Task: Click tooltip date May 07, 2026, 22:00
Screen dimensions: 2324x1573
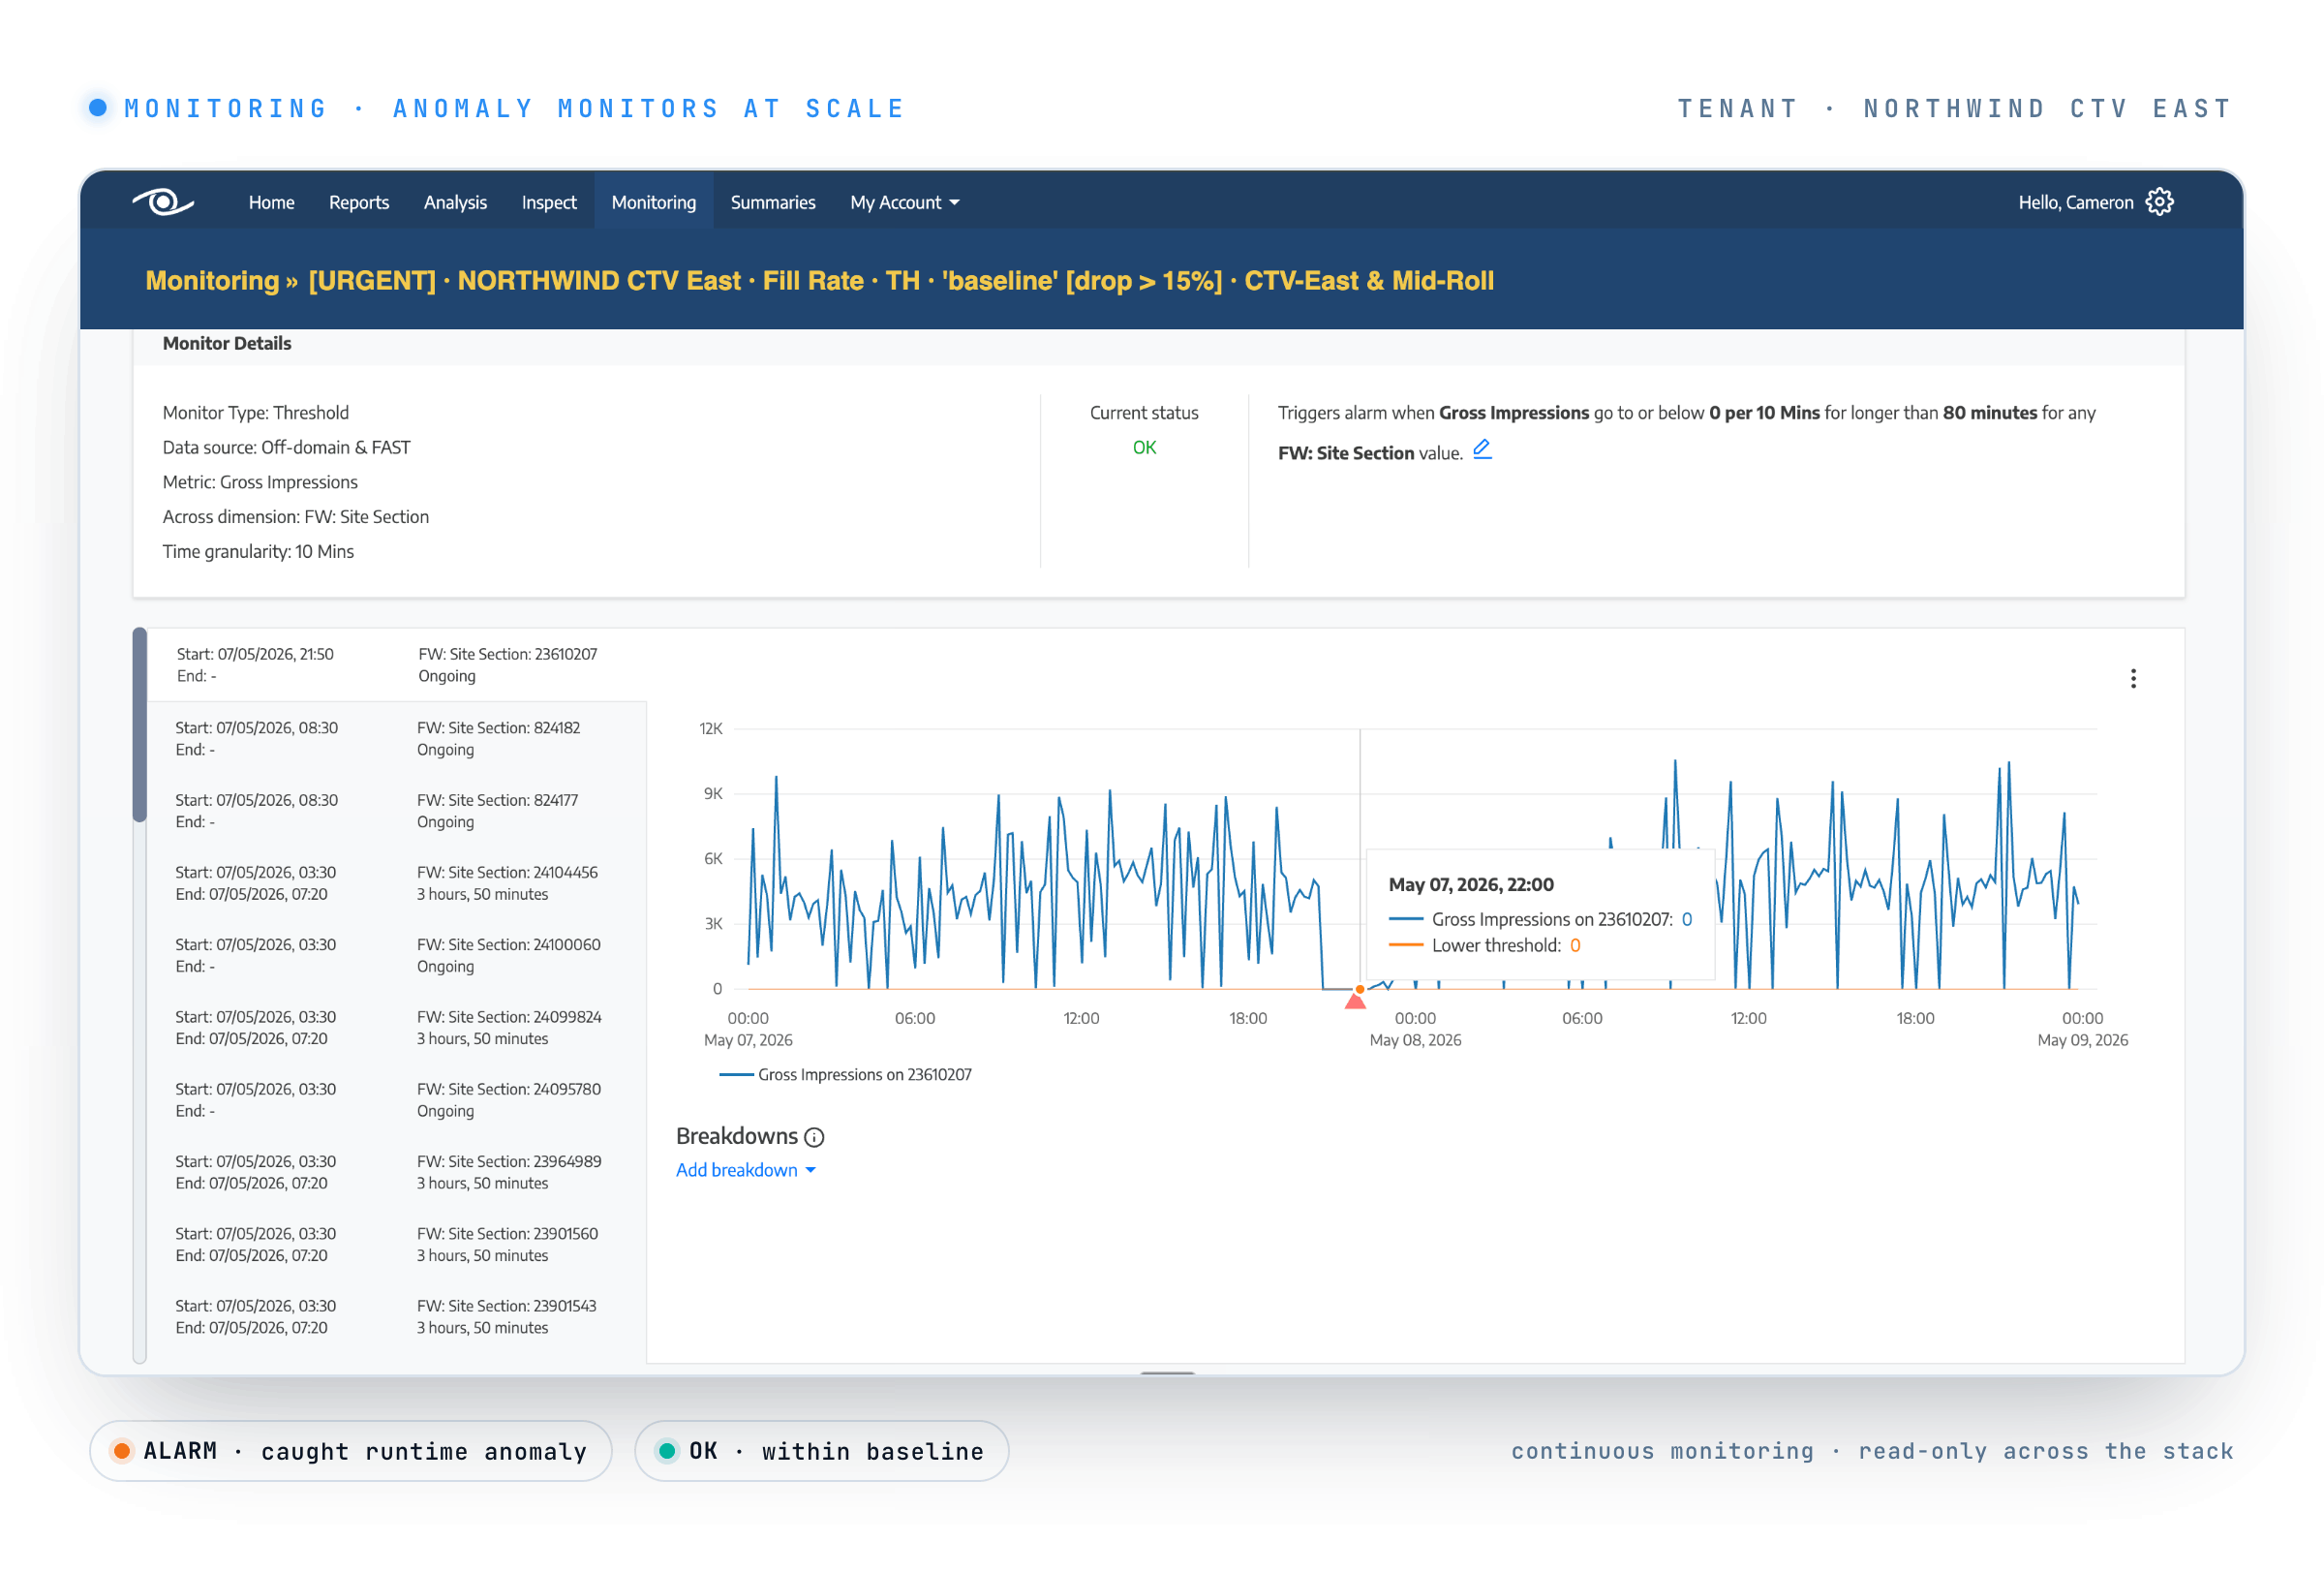Action: point(1471,885)
